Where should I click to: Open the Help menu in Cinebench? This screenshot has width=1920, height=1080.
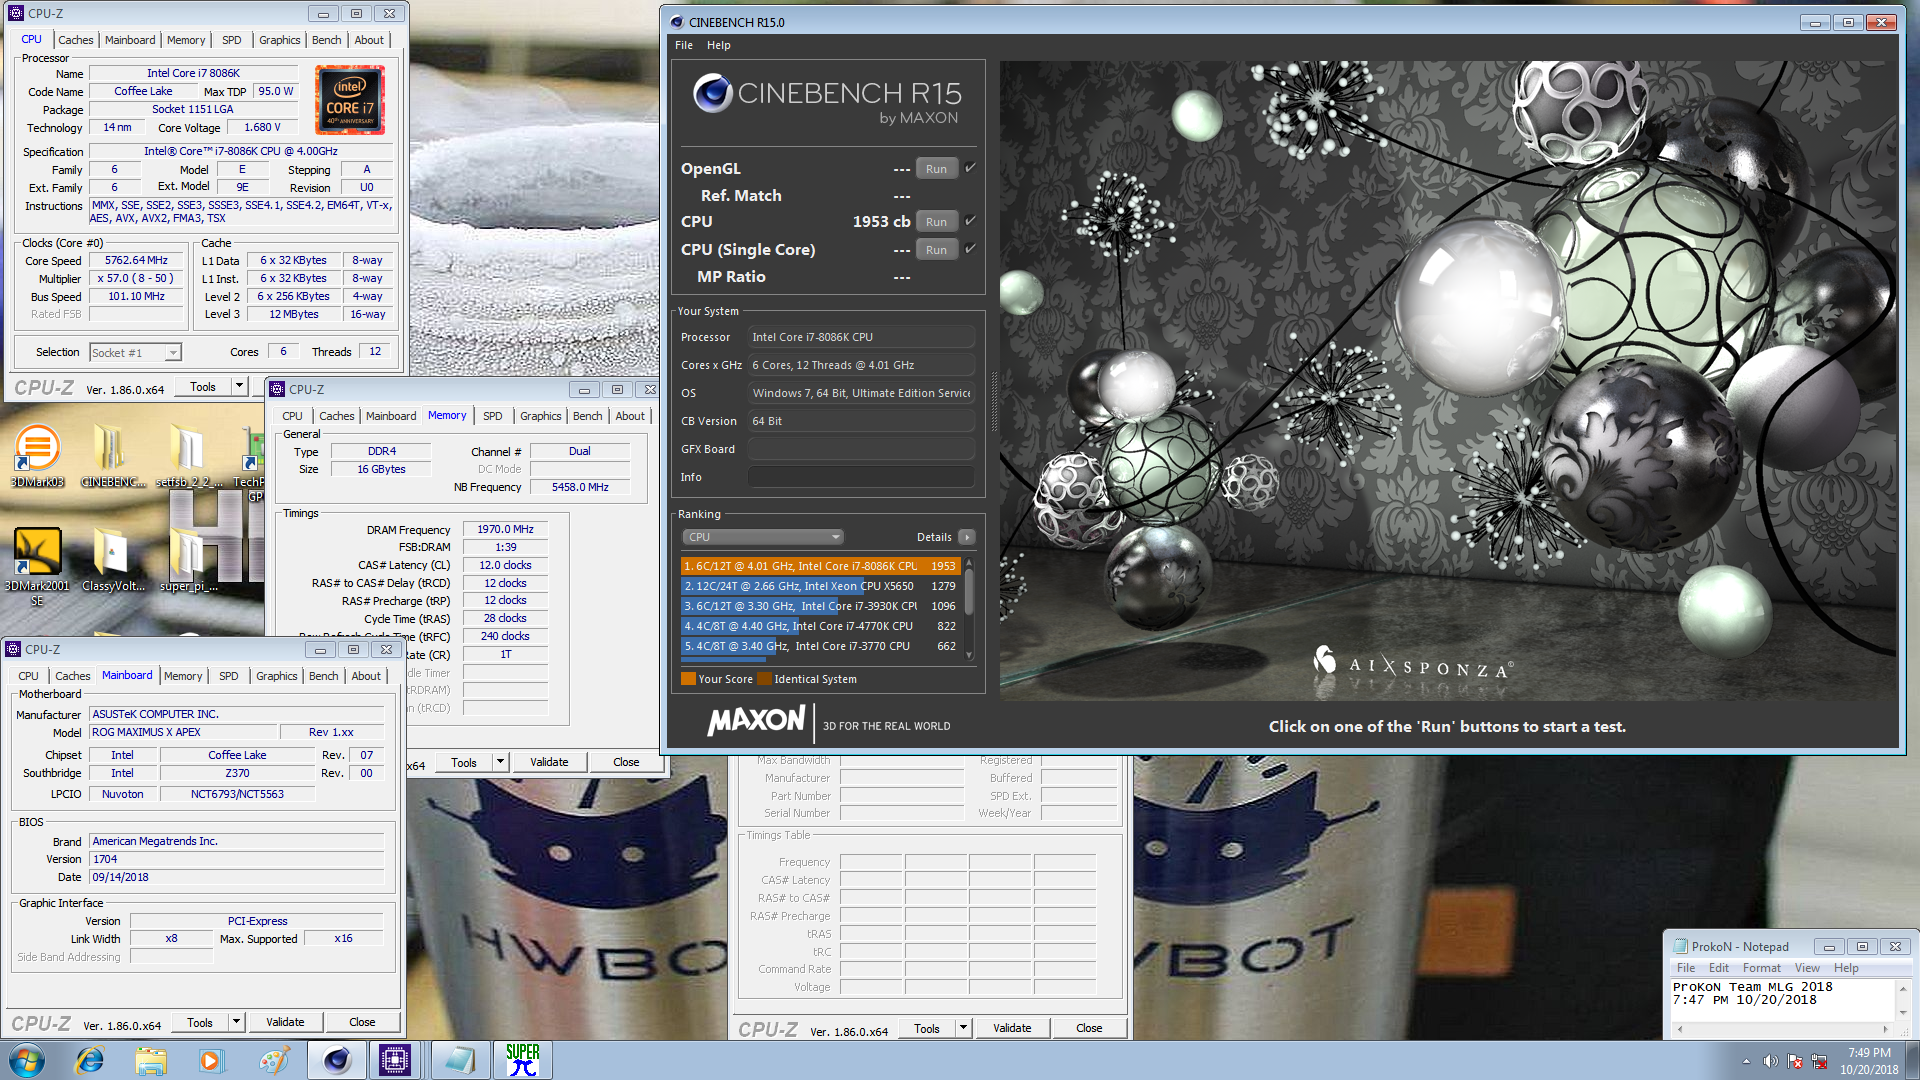pyautogui.click(x=718, y=45)
